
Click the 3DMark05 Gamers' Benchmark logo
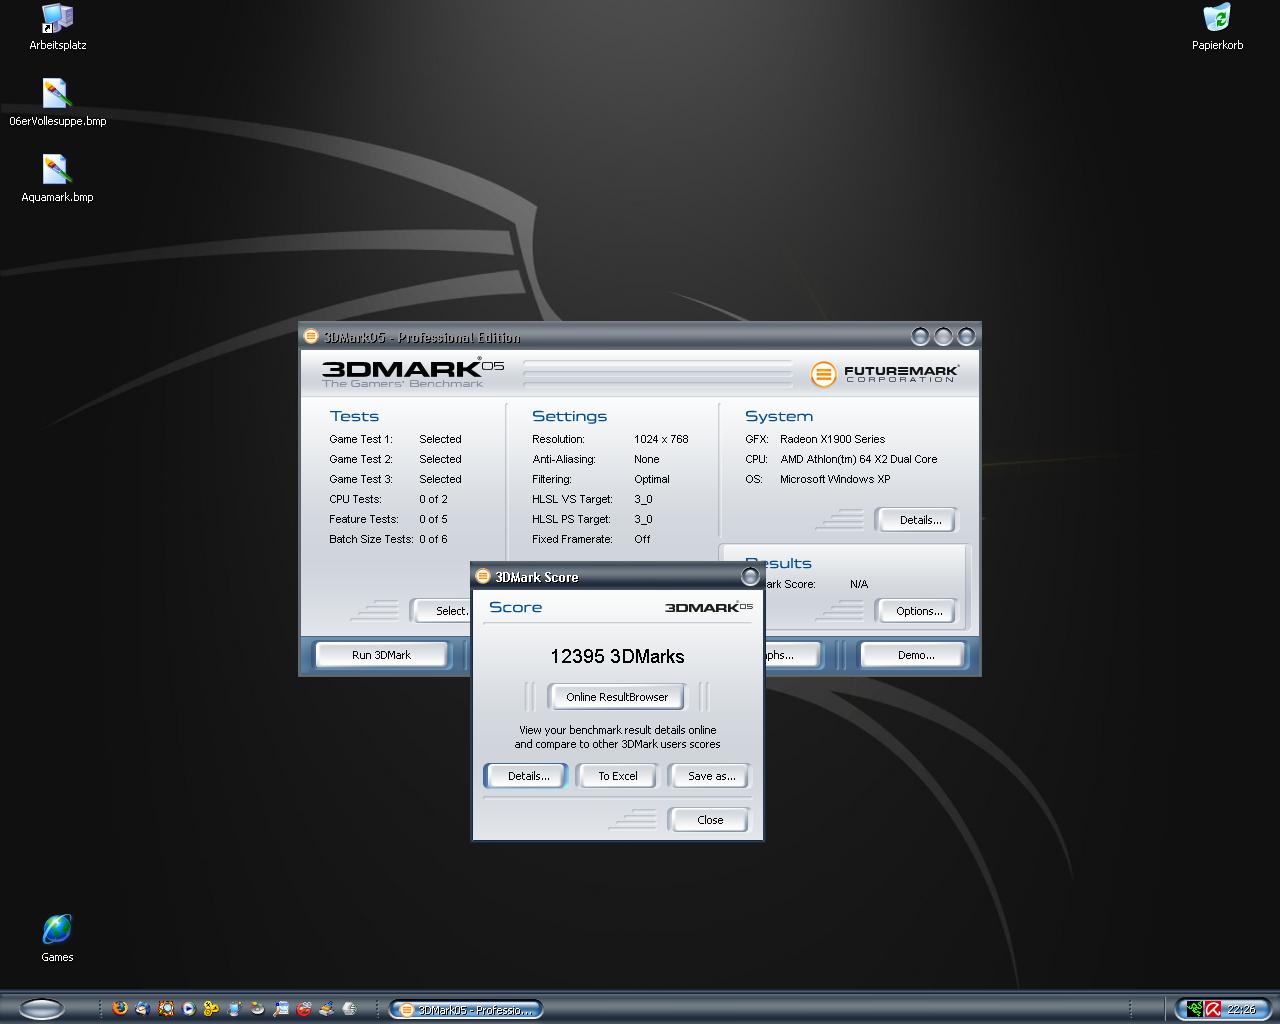tap(413, 372)
